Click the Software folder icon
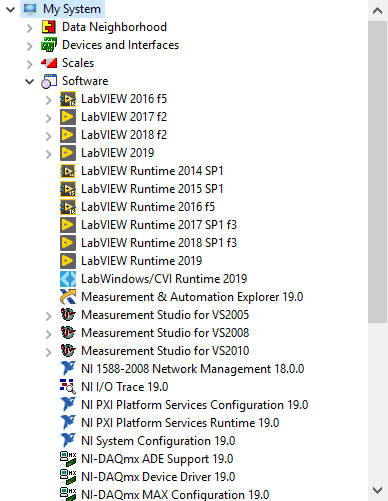Viewport: 388px width, 501px height. click(x=49, y=81)
